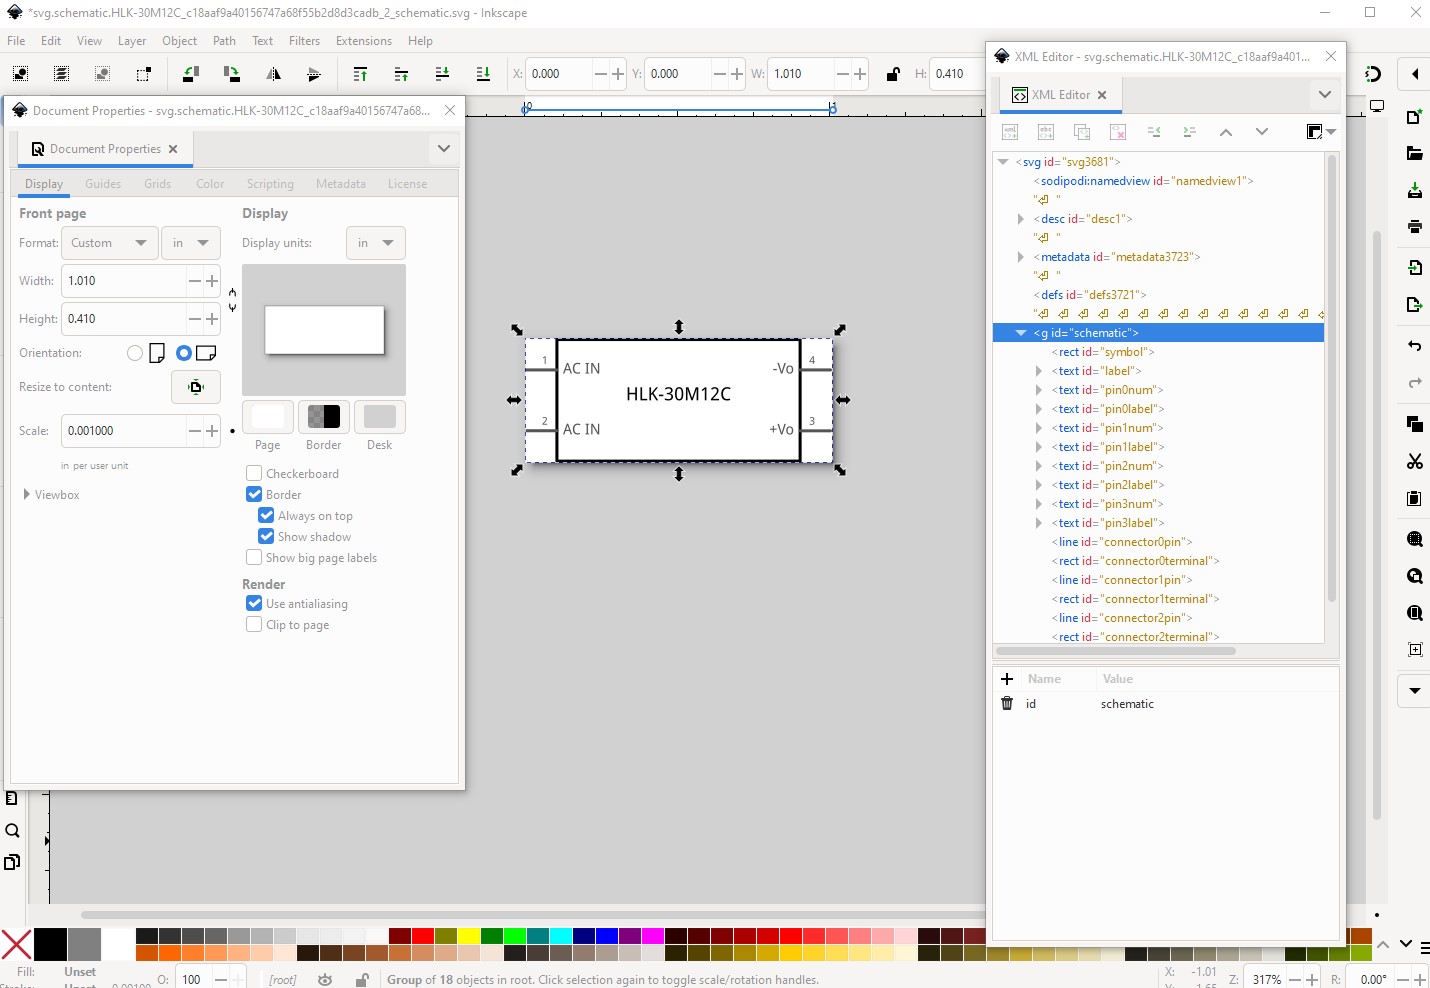This screenshot has height=988, width=1430.
Task: Expand the metadata node in XML tree
Action: pos(1021,257)
